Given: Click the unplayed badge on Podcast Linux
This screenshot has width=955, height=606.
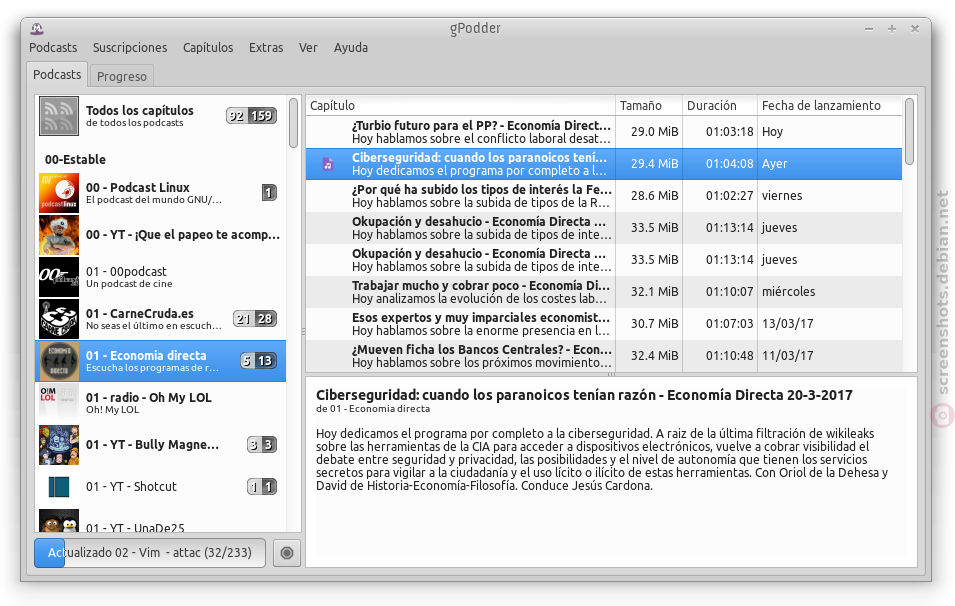Looking at the screenshot, I should pos(269,193).
